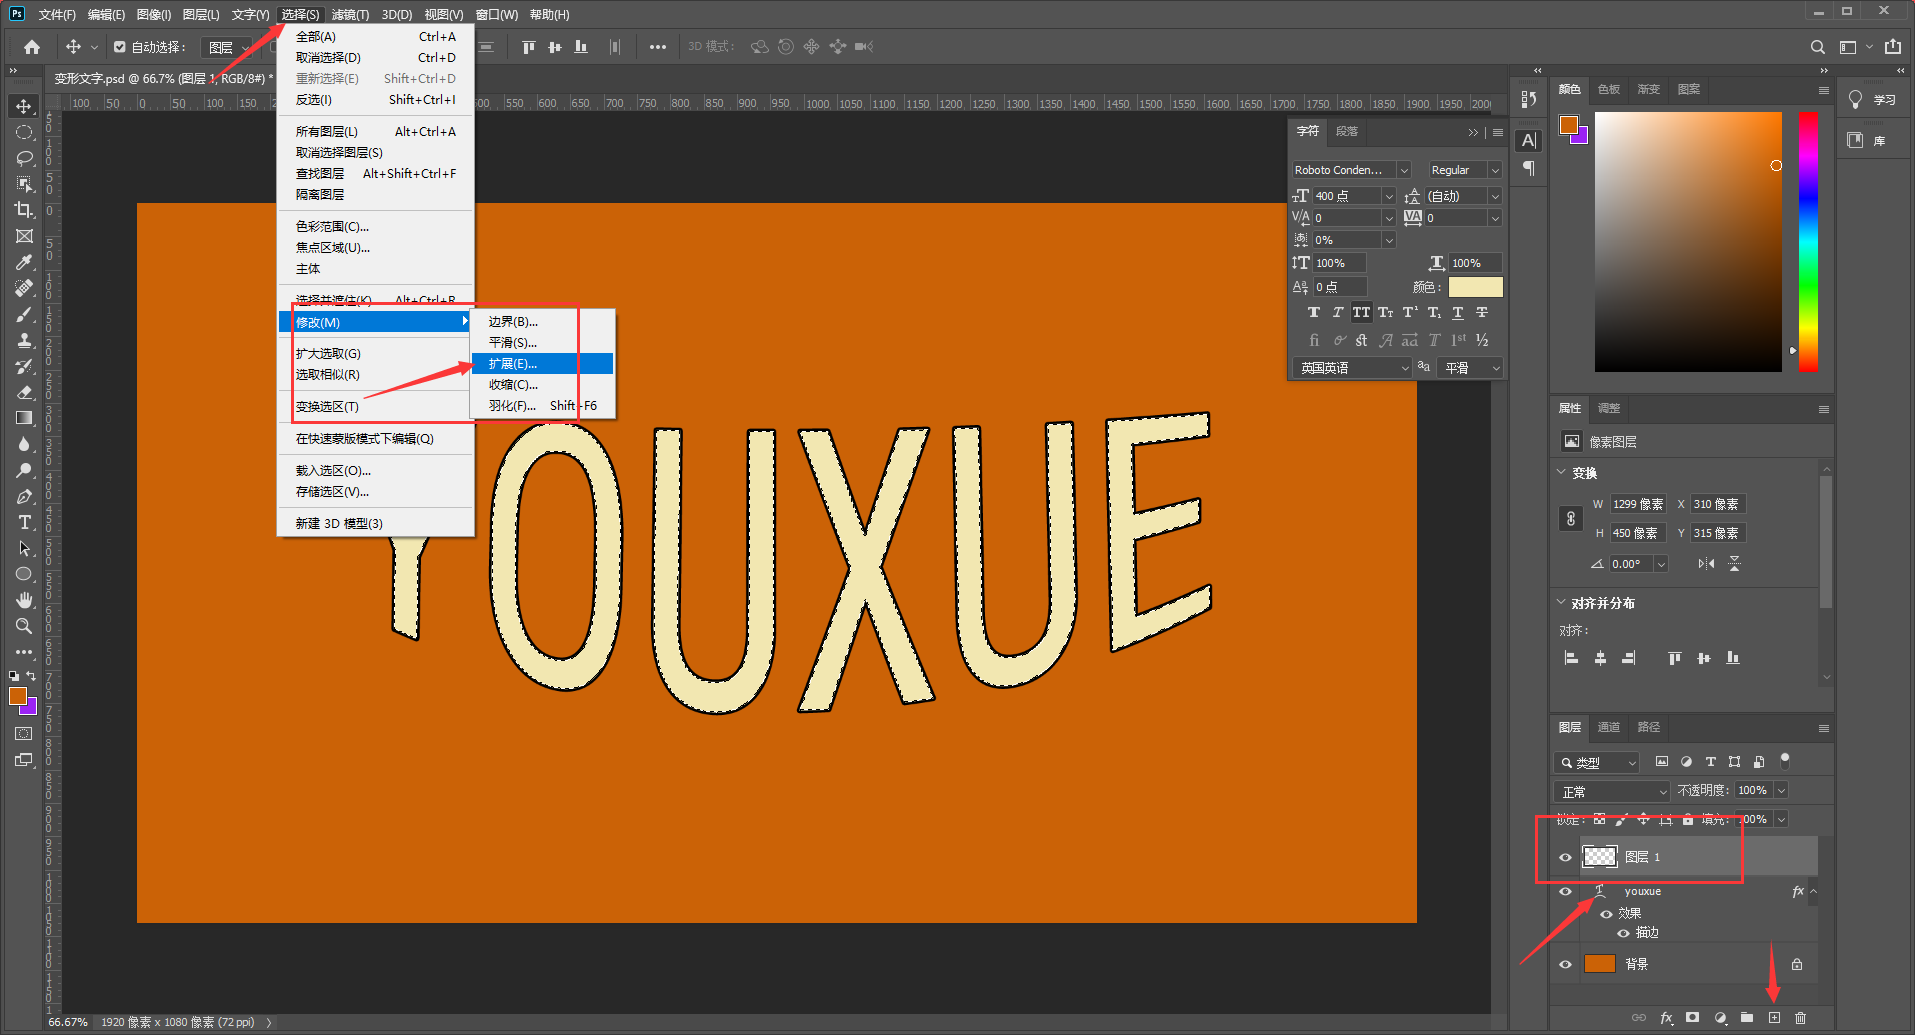The width and height of the screenshot is (1915, 1035).
Task: Toggle the Auto-Select checkbox
Action: click(120, 47)
